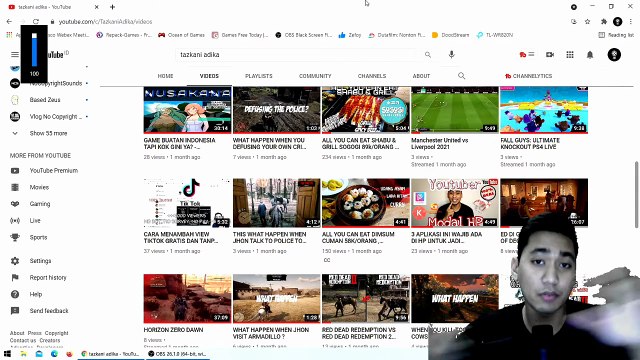Open the Sports trophy icon

coord(15,237)
